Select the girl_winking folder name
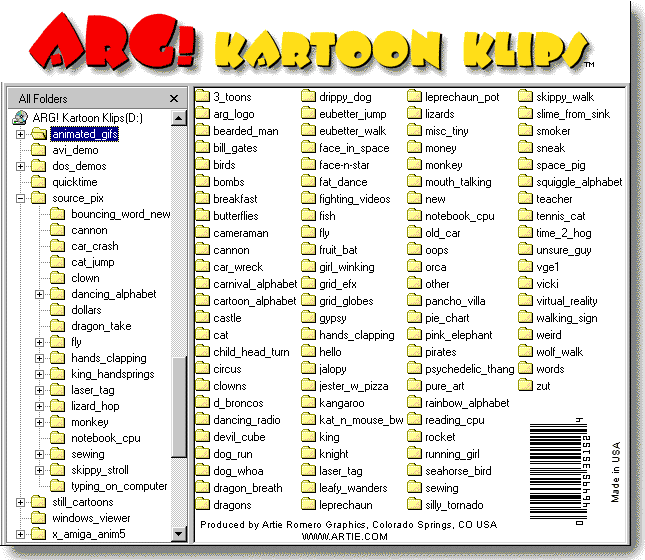 pyautogui.click(x=347, y=267)
